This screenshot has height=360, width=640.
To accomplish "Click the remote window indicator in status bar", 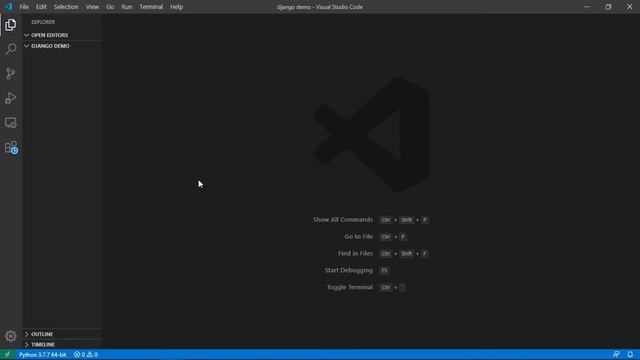I will (7, 355).
